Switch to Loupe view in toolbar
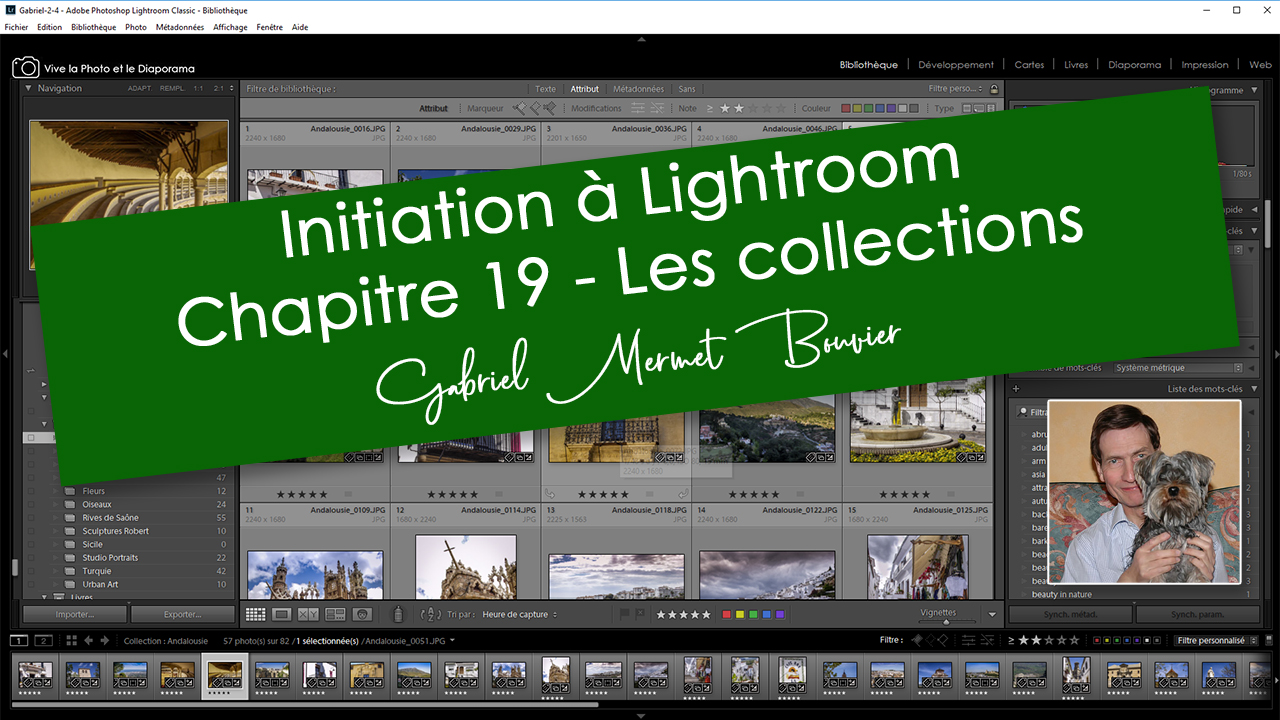This screenshot has width=1280, height=720. click(x=282, y=615)
